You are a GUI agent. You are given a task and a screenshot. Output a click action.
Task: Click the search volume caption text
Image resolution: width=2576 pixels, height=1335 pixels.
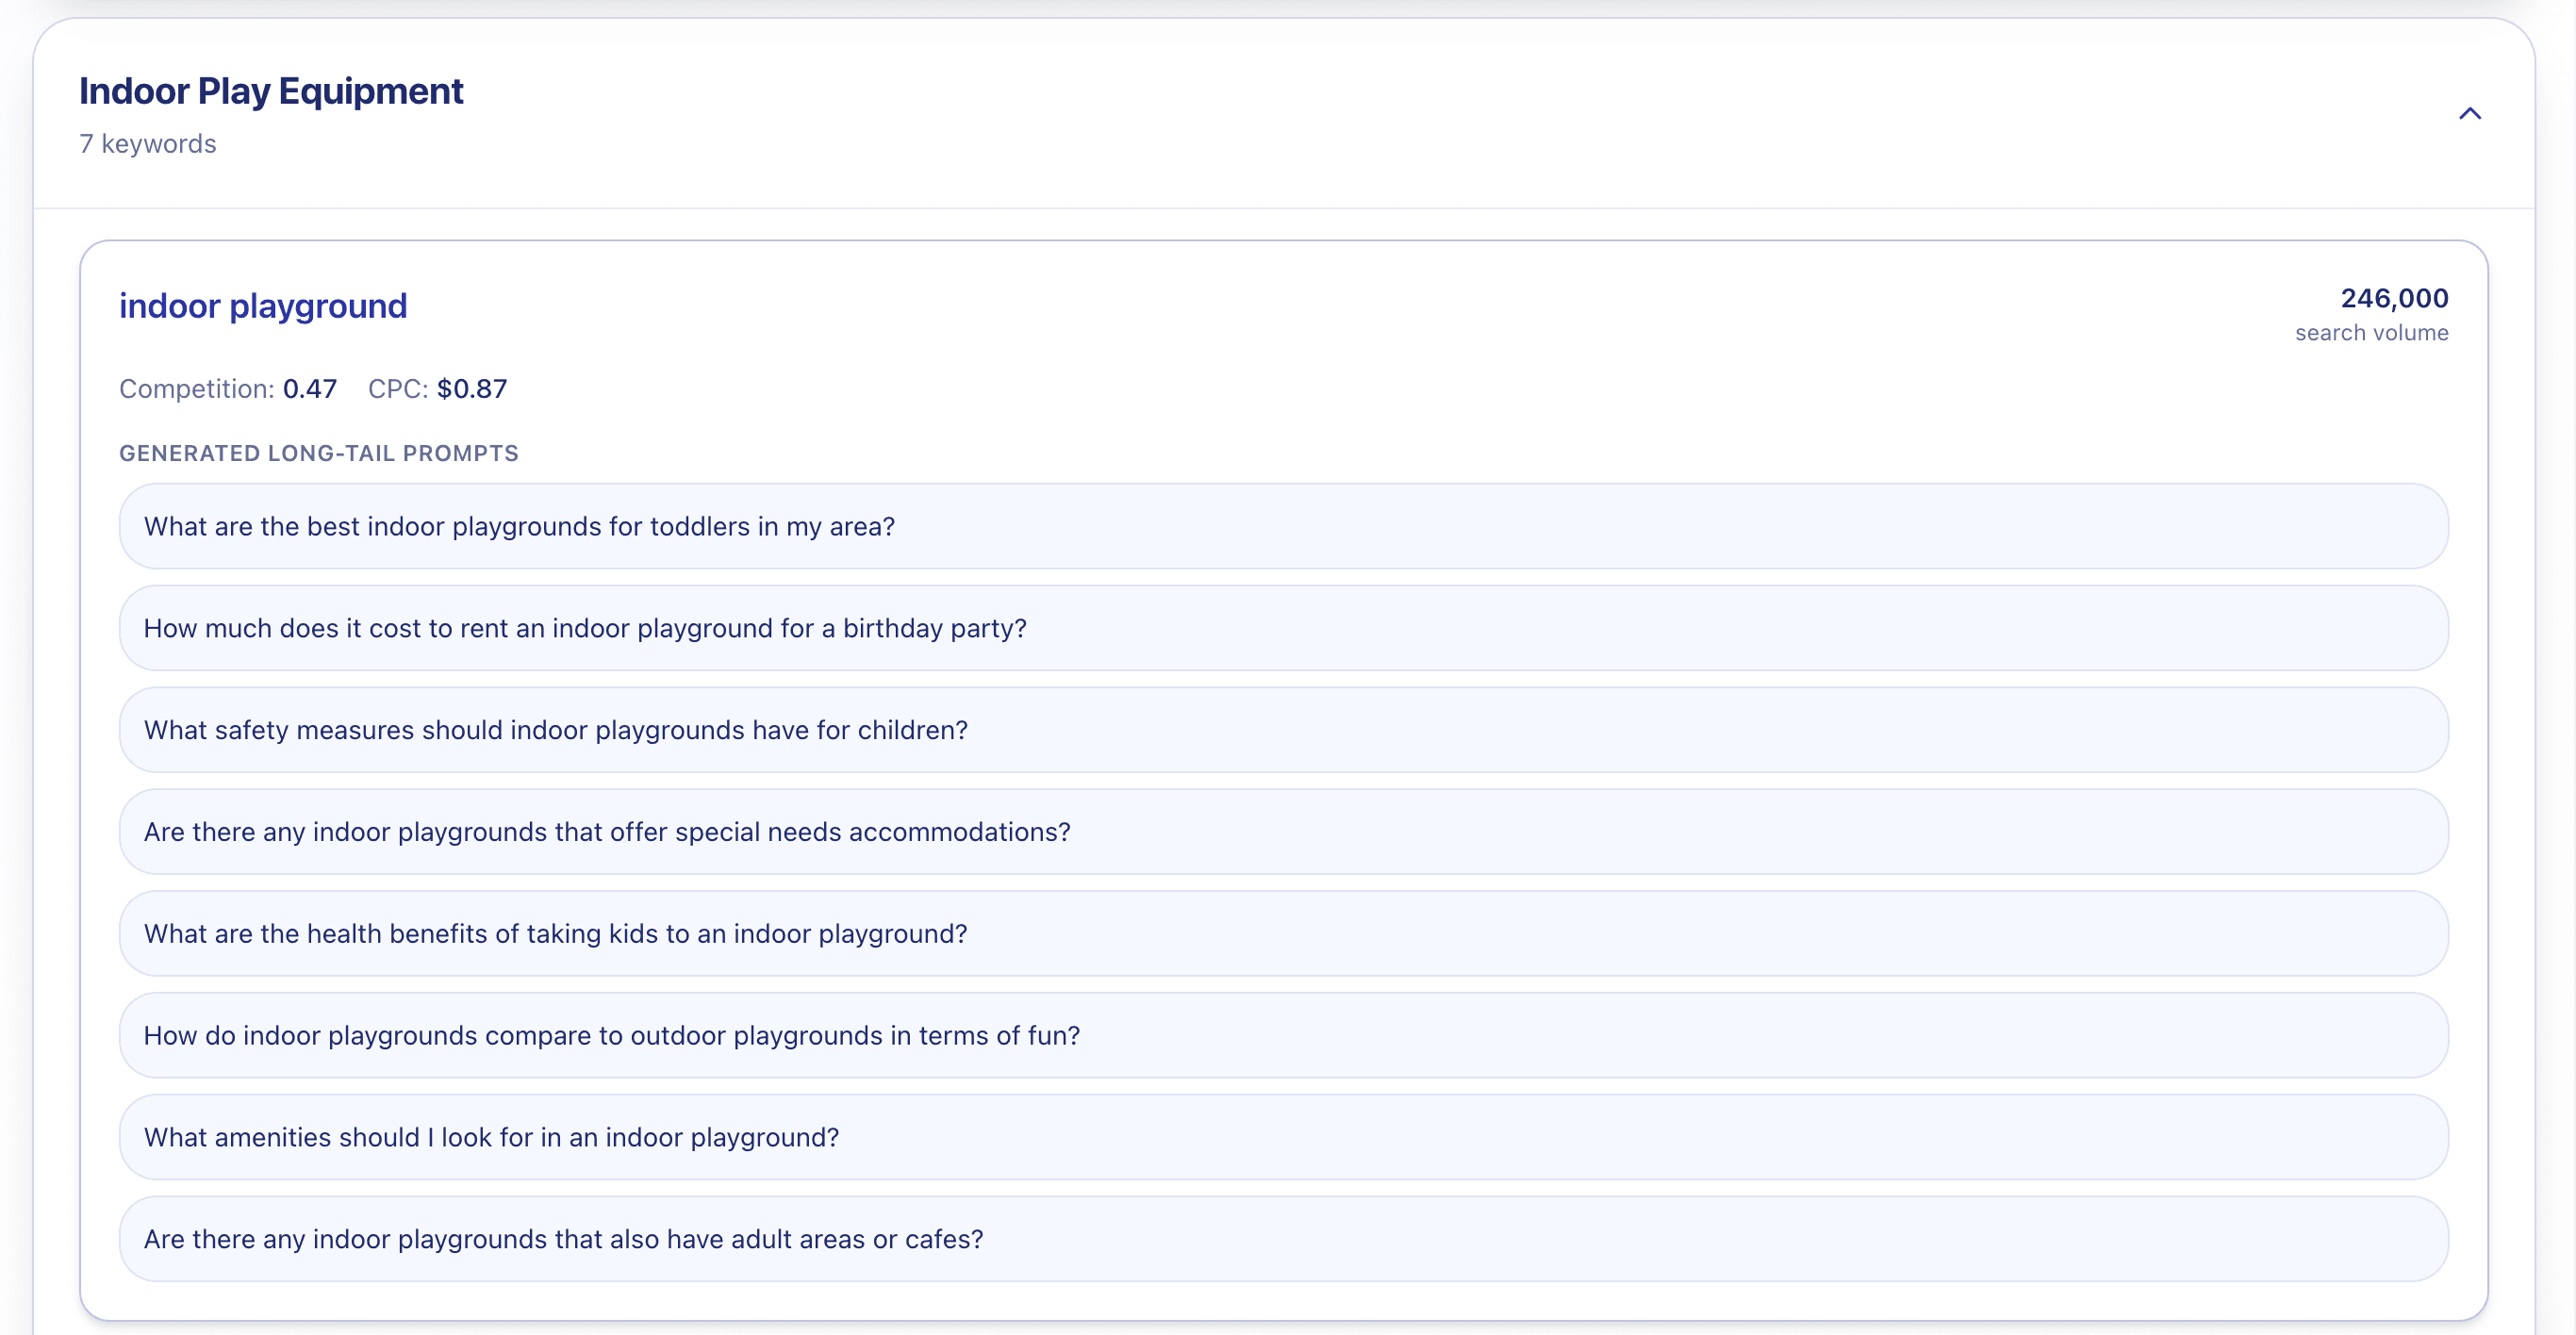point(2371,333)
